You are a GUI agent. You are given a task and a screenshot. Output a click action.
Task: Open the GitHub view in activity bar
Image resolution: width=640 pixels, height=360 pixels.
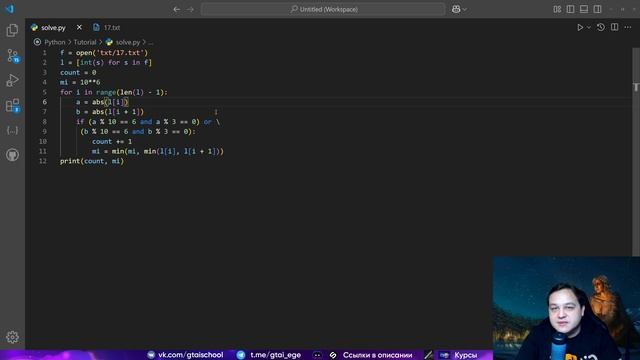(12, 155)
